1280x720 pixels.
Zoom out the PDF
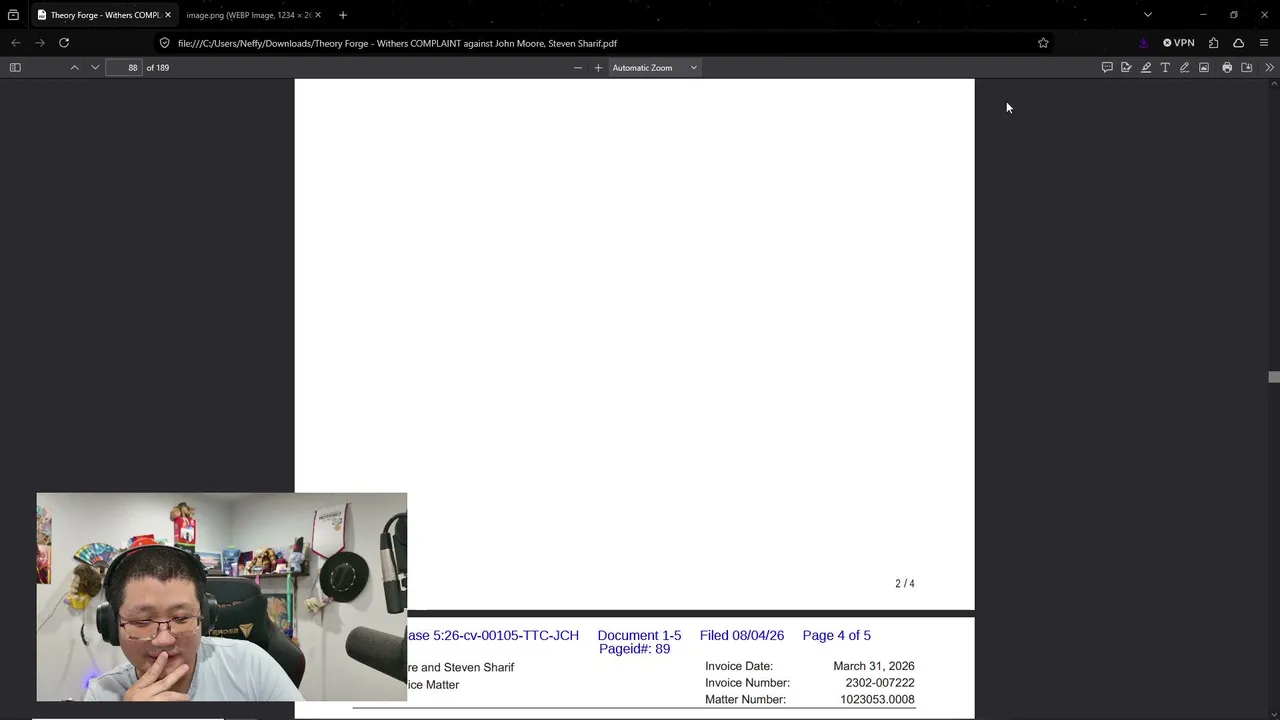pos(578,67)
